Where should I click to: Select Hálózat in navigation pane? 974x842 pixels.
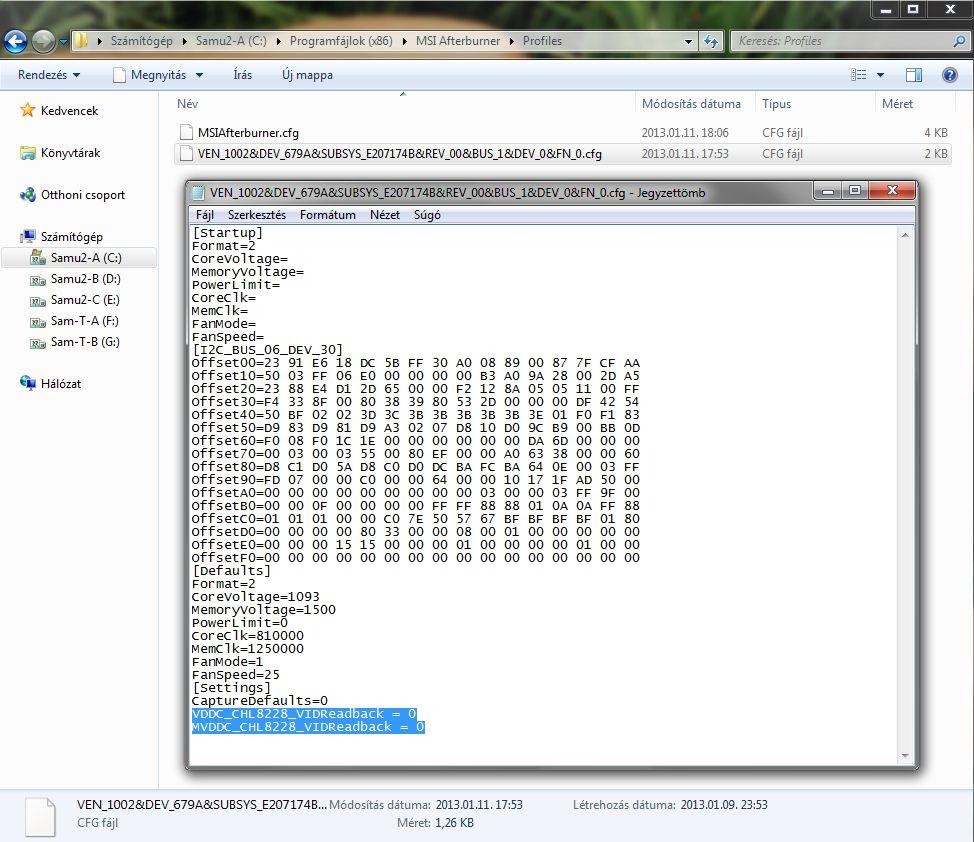pyautogui.click(x=61, y=384)
